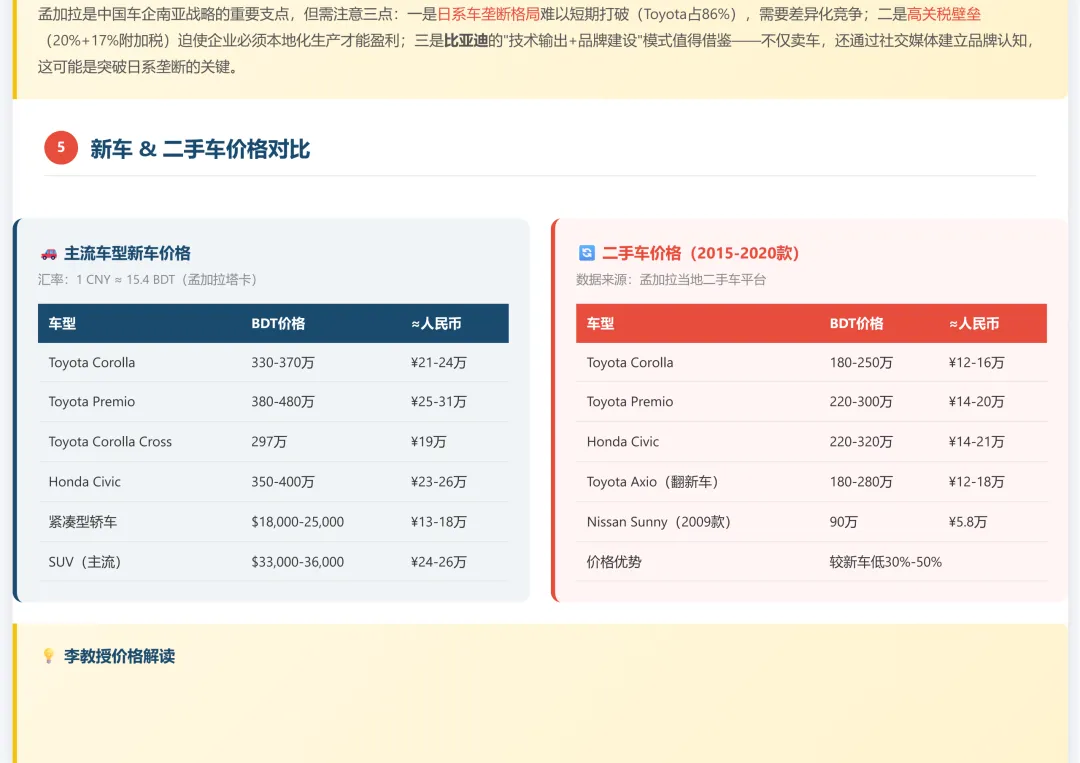Click the 二手车价格（2015-2020款）title
This screenshot has height=763, width=1080.
click(x=700, y=253)
